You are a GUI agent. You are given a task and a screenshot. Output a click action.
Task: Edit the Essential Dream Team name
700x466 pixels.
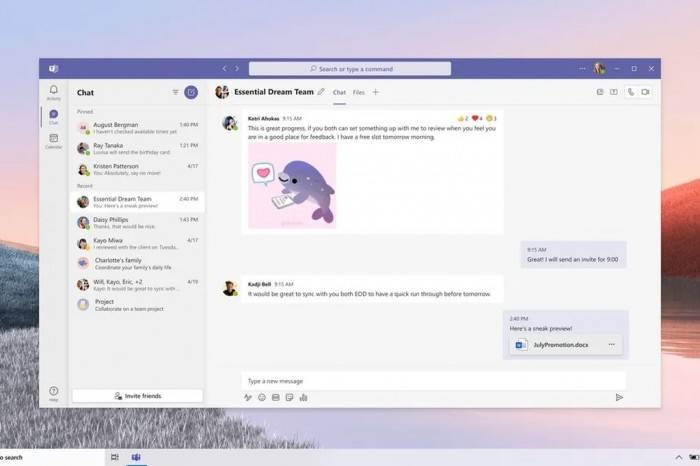(x=321, y=92)
